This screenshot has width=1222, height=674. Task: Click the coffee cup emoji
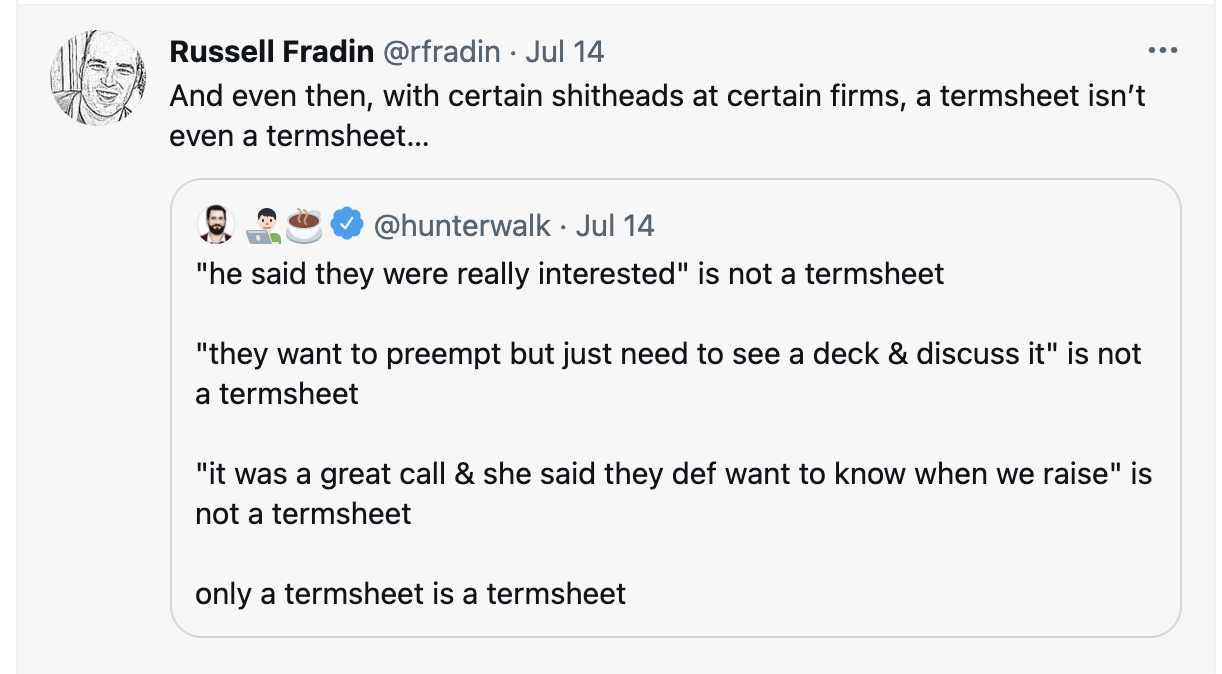pyautogui.click(x=304, y=226)
